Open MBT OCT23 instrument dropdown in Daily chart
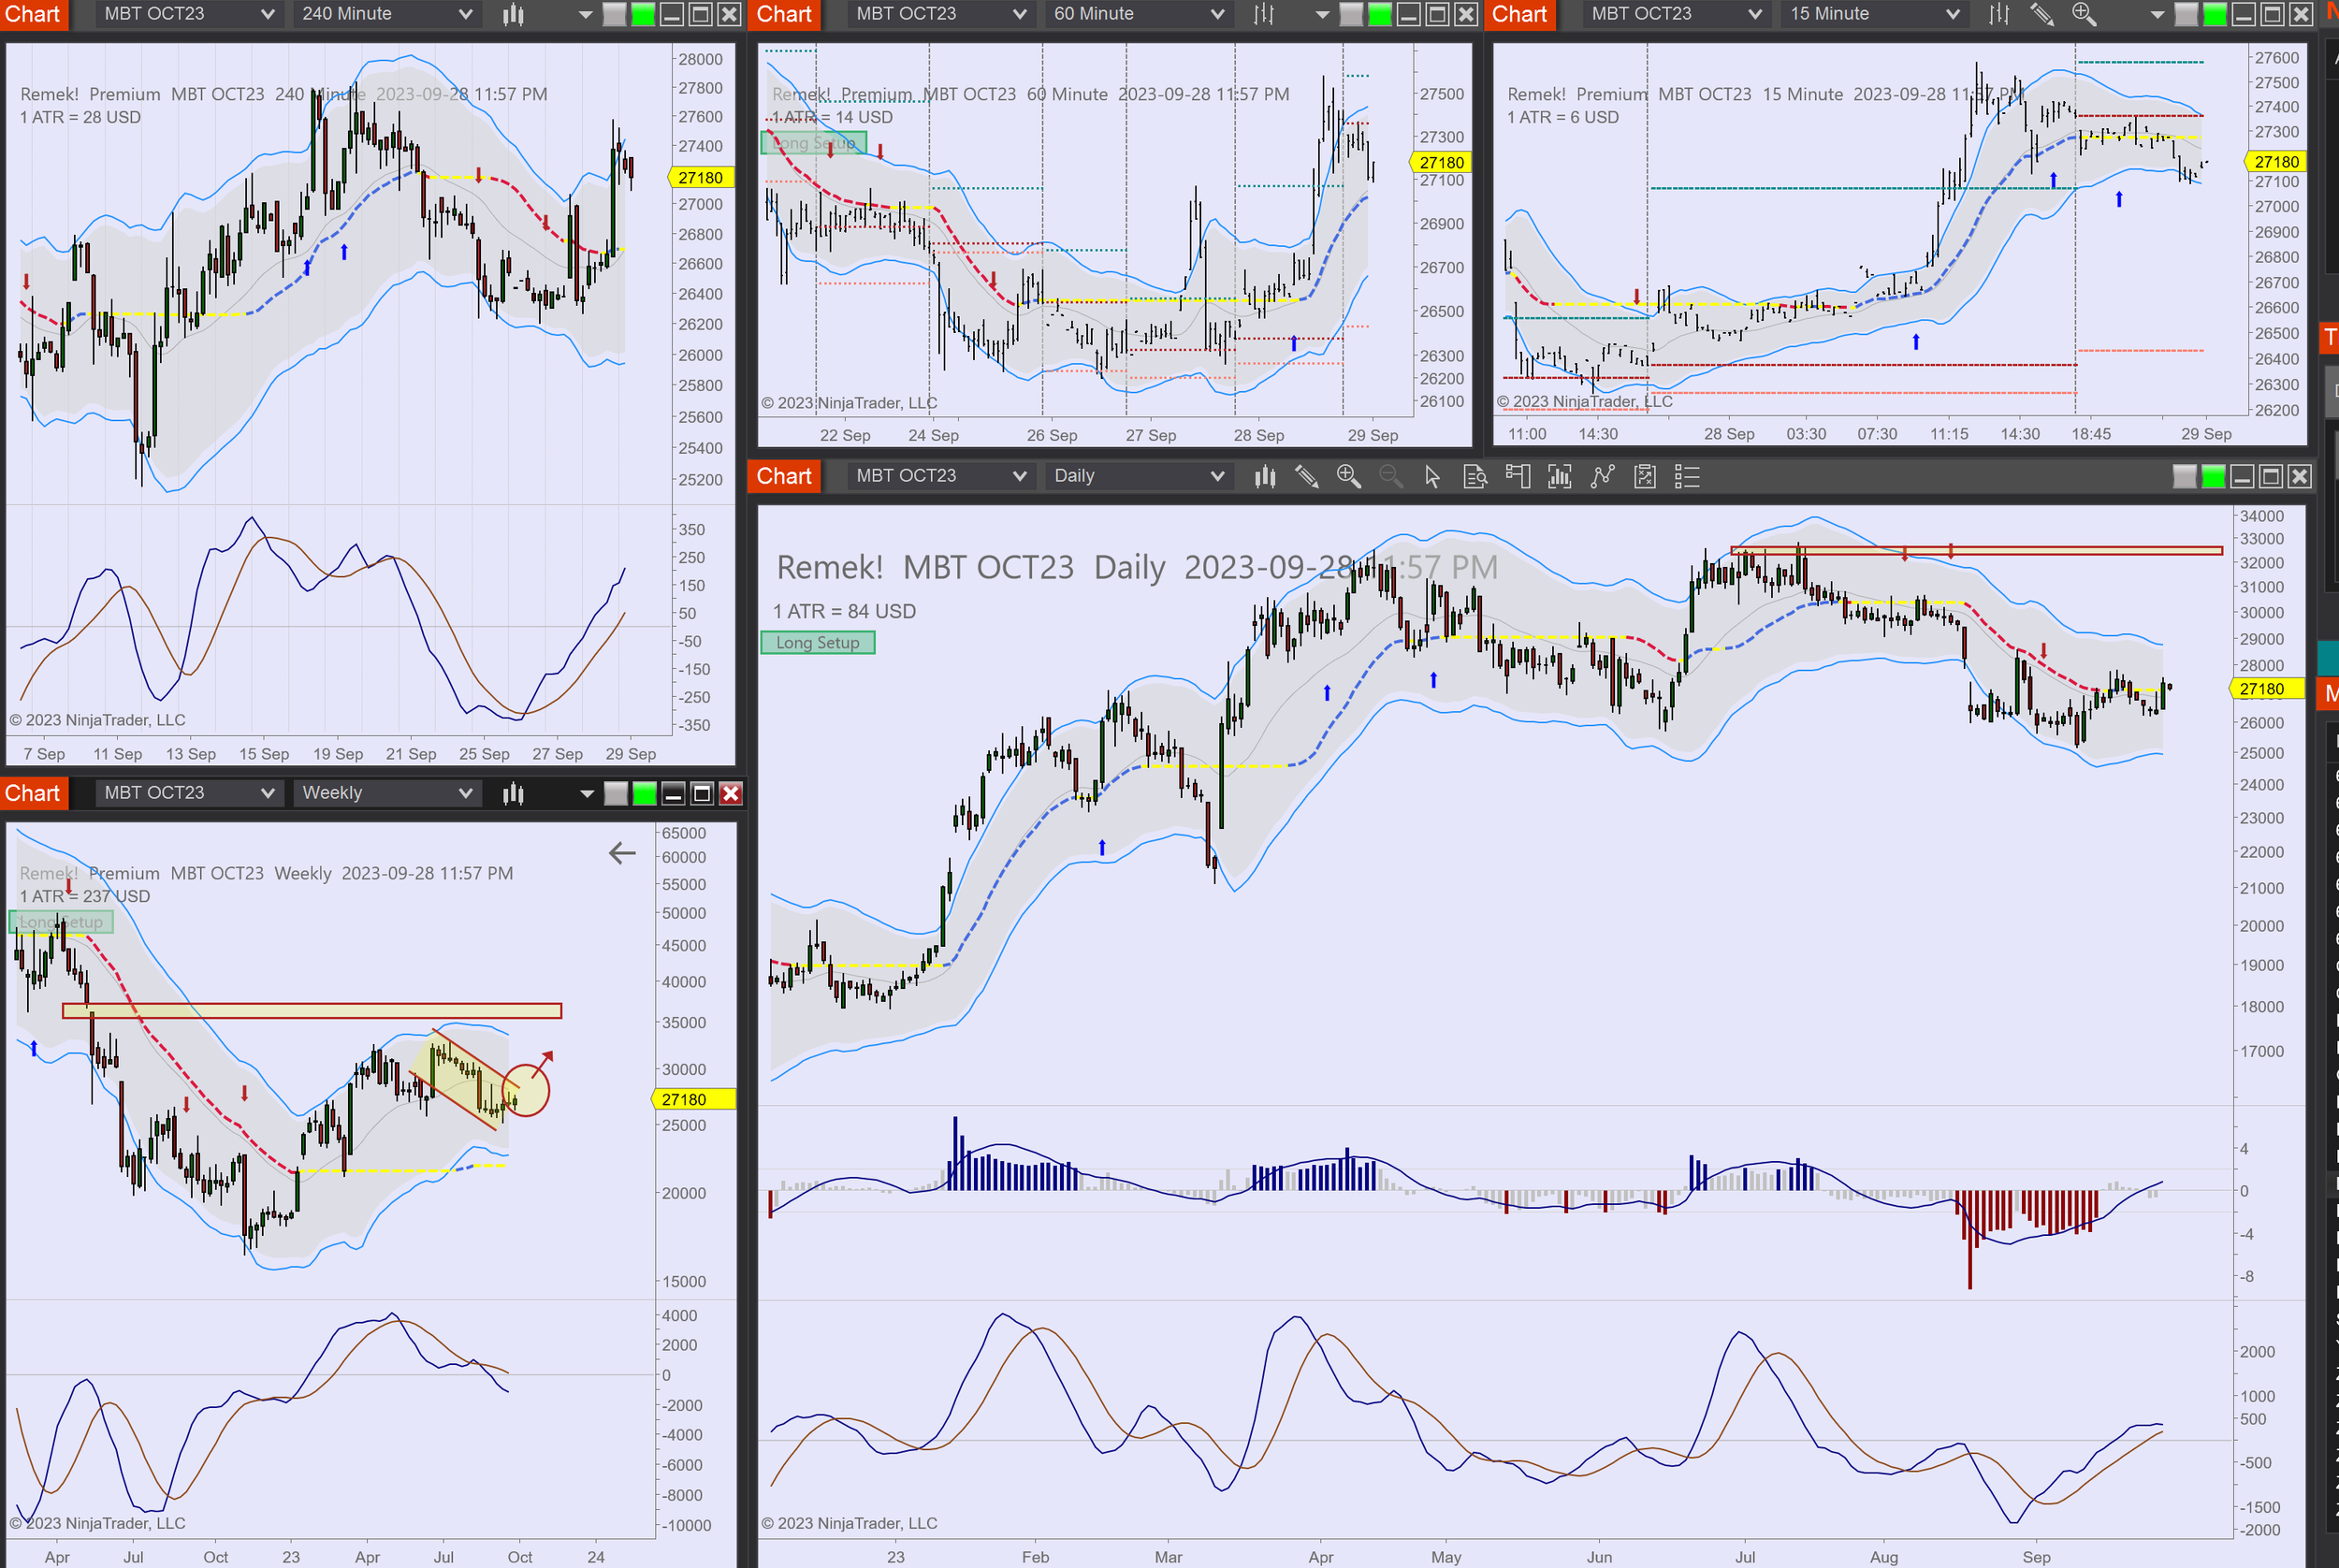Screen dimensions: 2339x1568 point(940,476)
